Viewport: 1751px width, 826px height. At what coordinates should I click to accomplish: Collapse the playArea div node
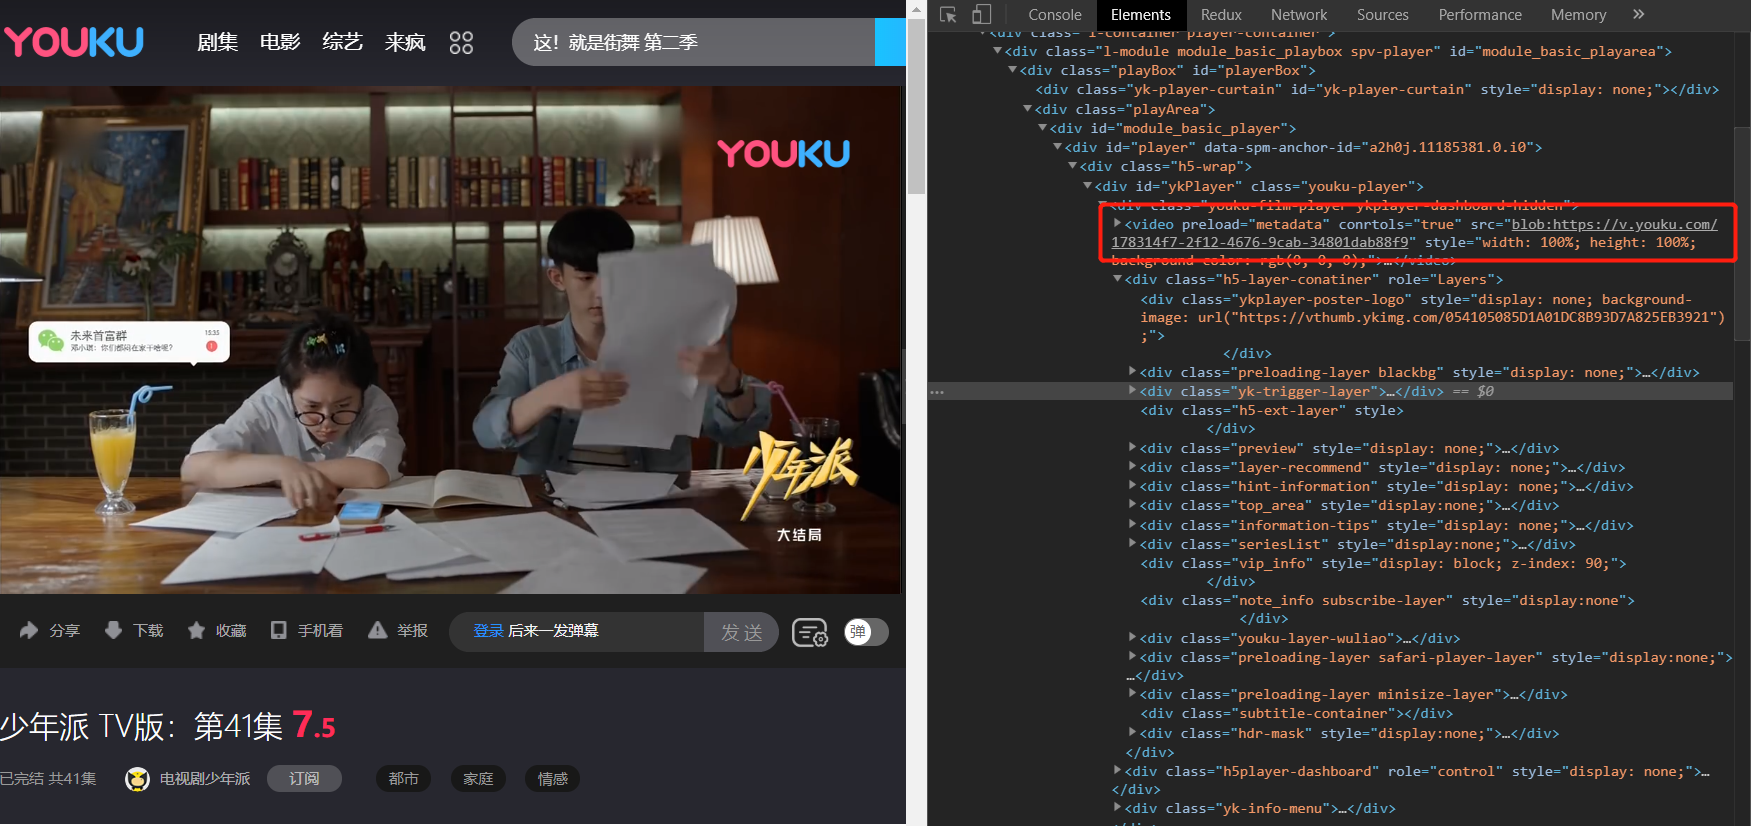1028,109
